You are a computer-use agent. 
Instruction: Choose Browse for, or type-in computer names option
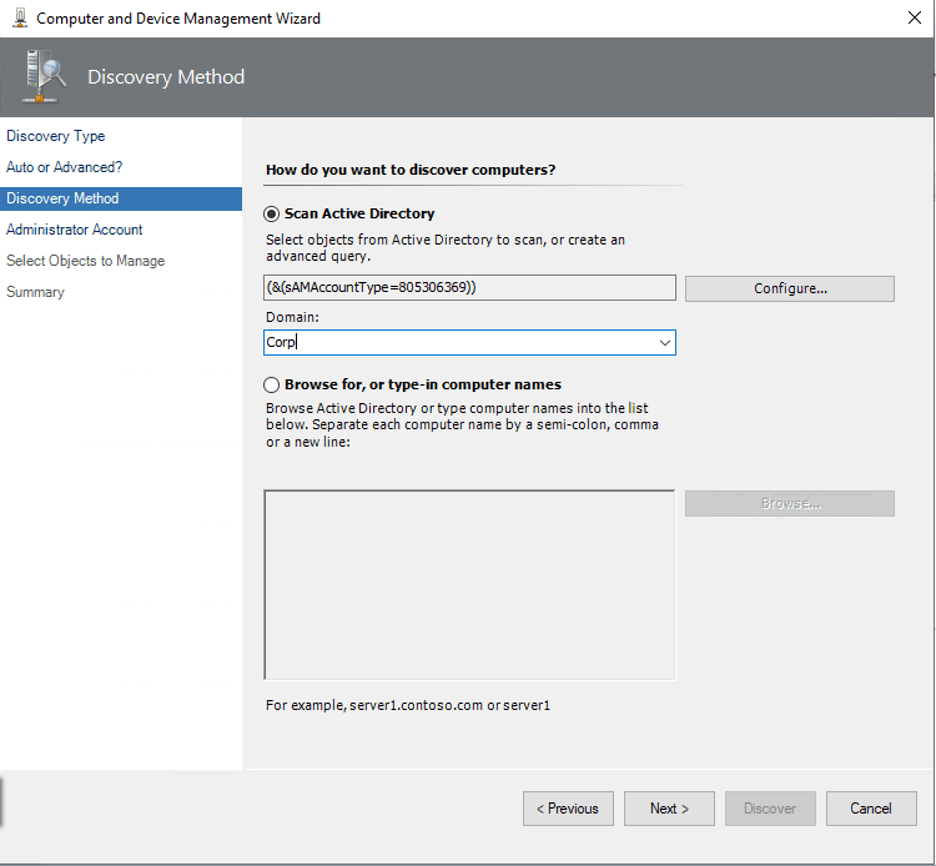pos(271,385)
